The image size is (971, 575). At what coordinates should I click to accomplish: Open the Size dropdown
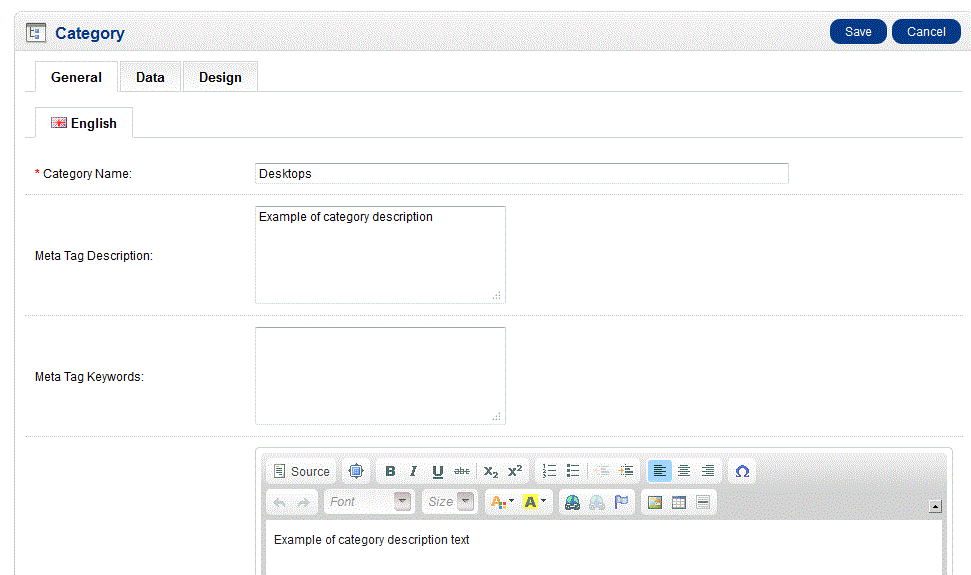[x=449, y=502]
